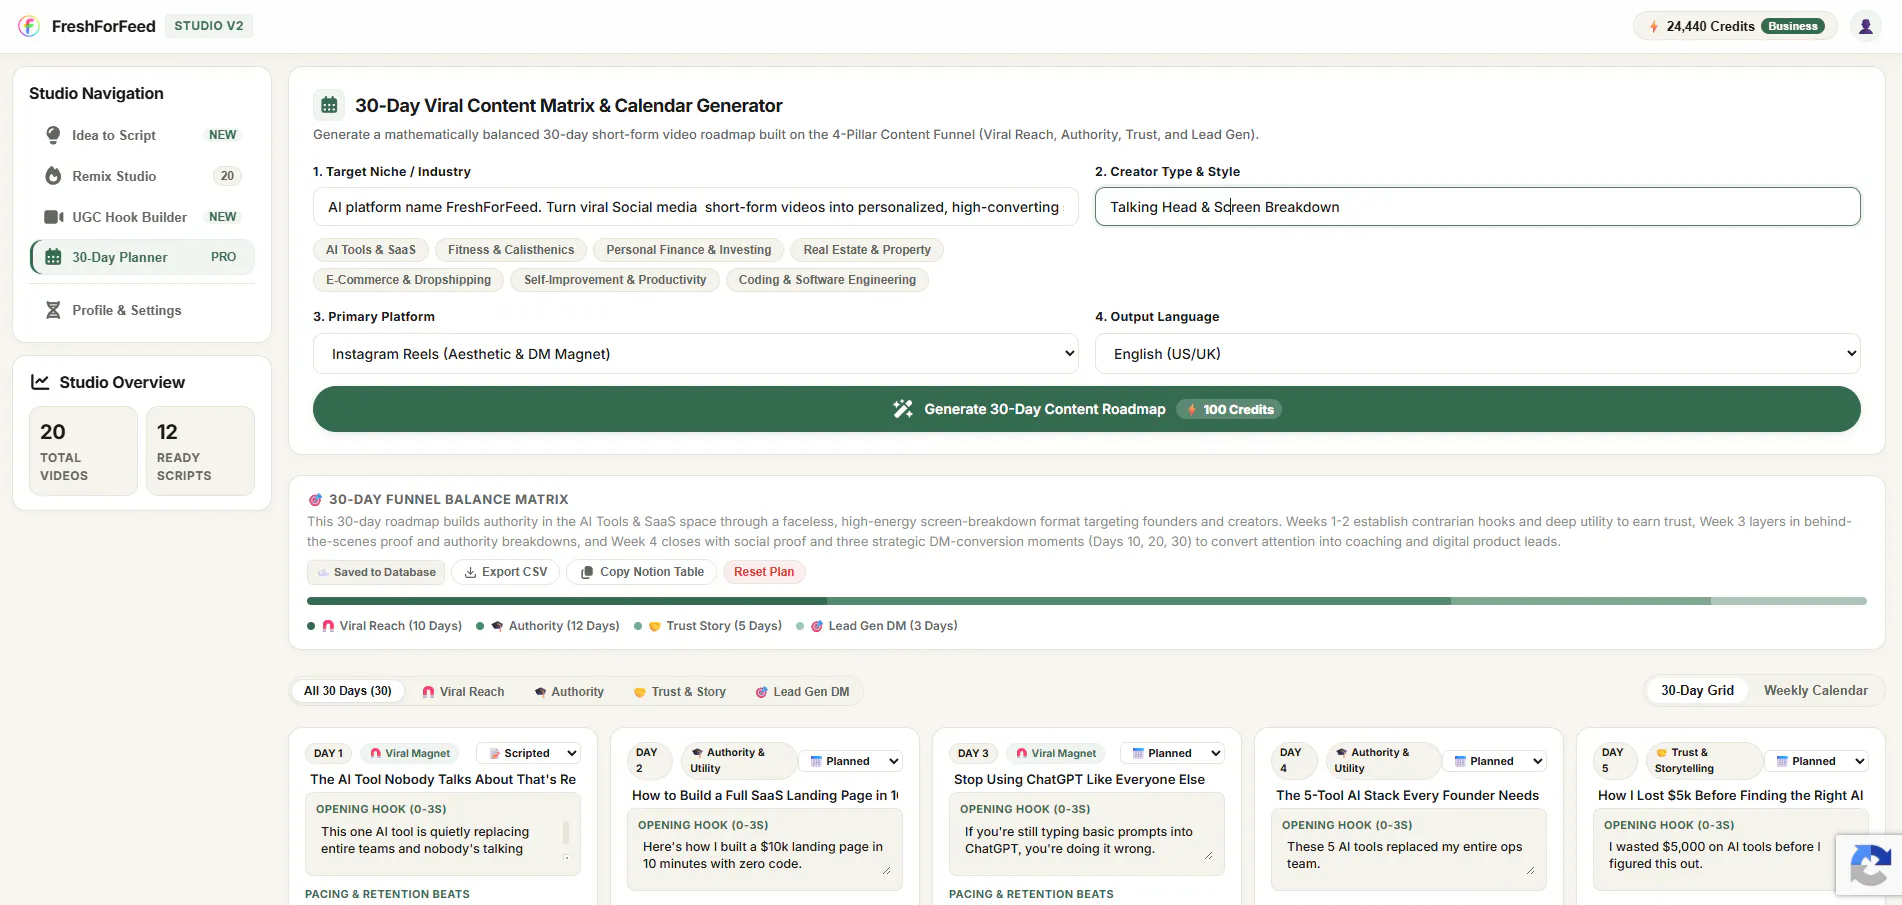
Task: Click the funnel balance progress bar
Action: coord(1087,601)
